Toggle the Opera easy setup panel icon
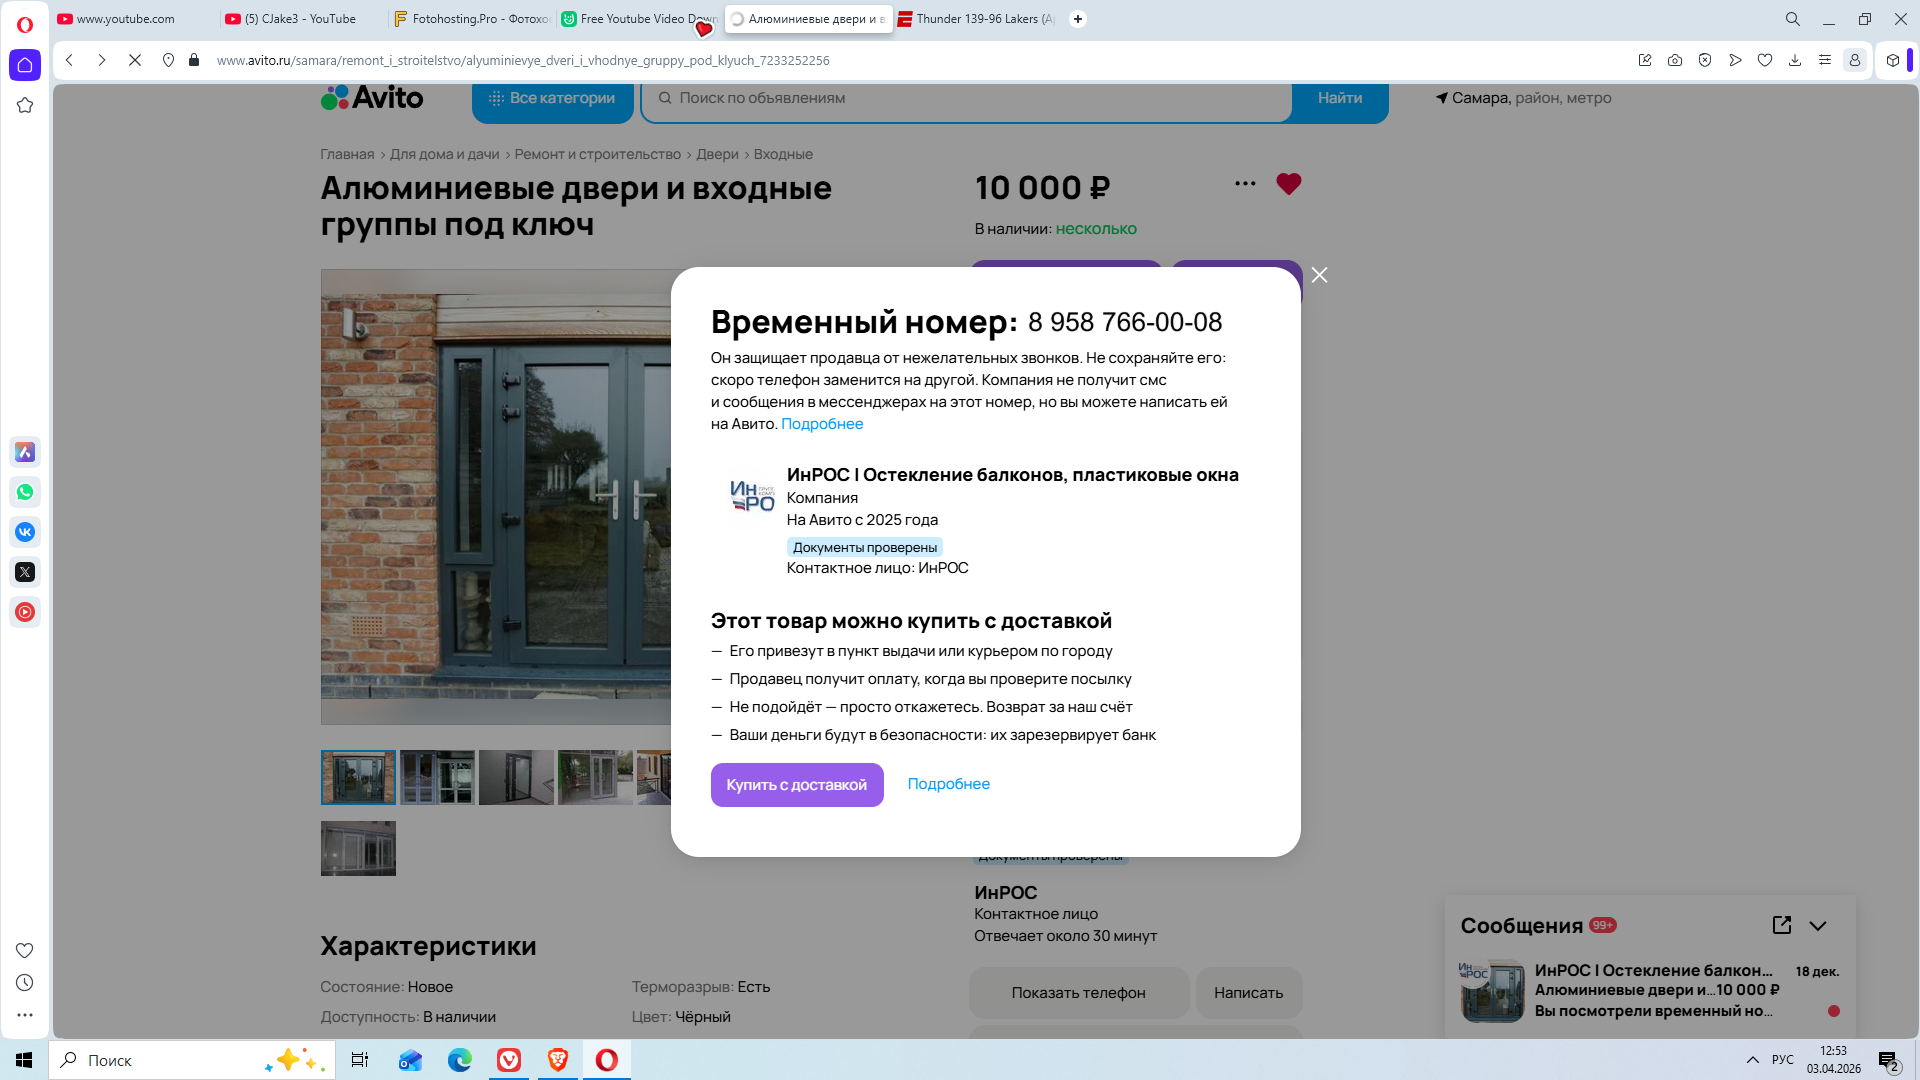The height and width of the screenshot is (1080, 1920). [x=1825, y=60]
